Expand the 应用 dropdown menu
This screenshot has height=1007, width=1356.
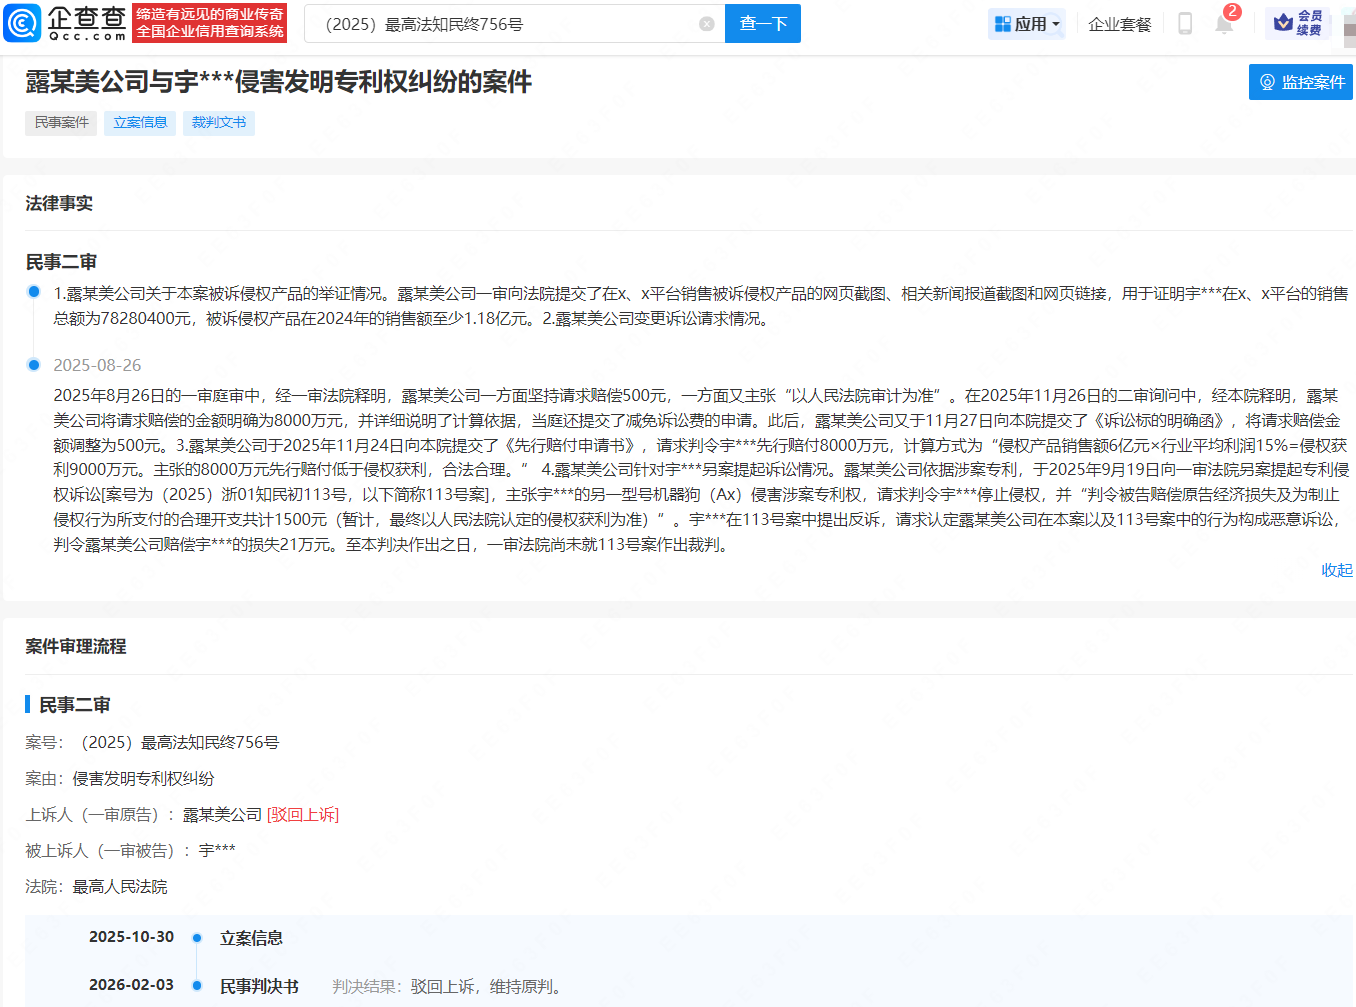pyautogui.click(x=1027, y=24)
